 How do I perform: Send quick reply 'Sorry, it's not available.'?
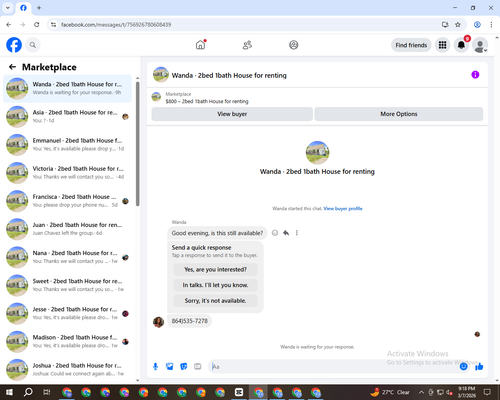tap(215, 301)
